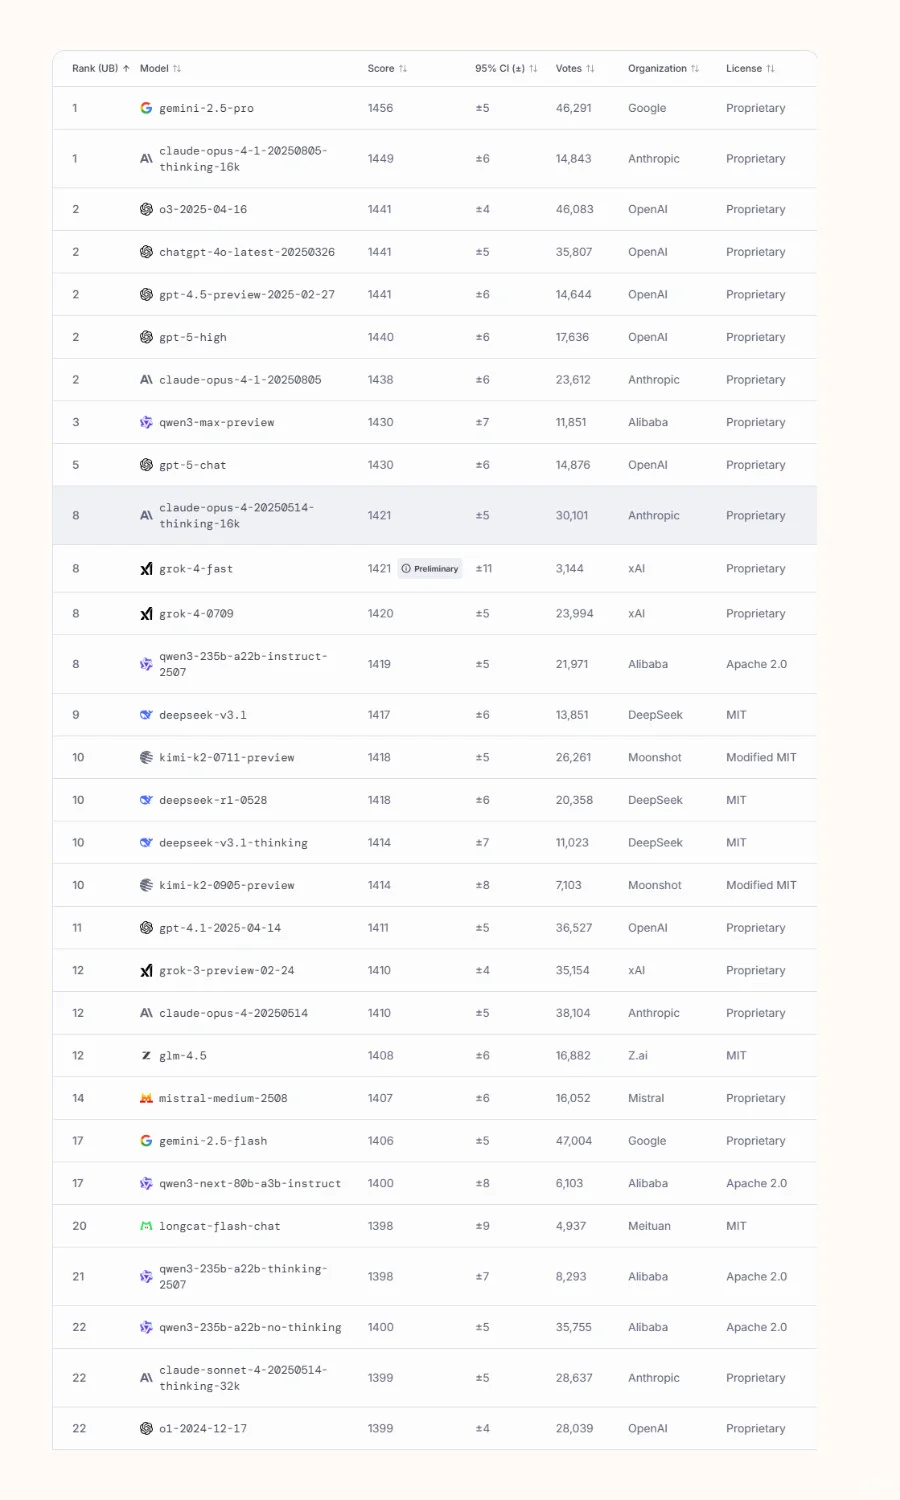Click the OpenAI icon next to o3-2025-04-16

coord(146,209)
